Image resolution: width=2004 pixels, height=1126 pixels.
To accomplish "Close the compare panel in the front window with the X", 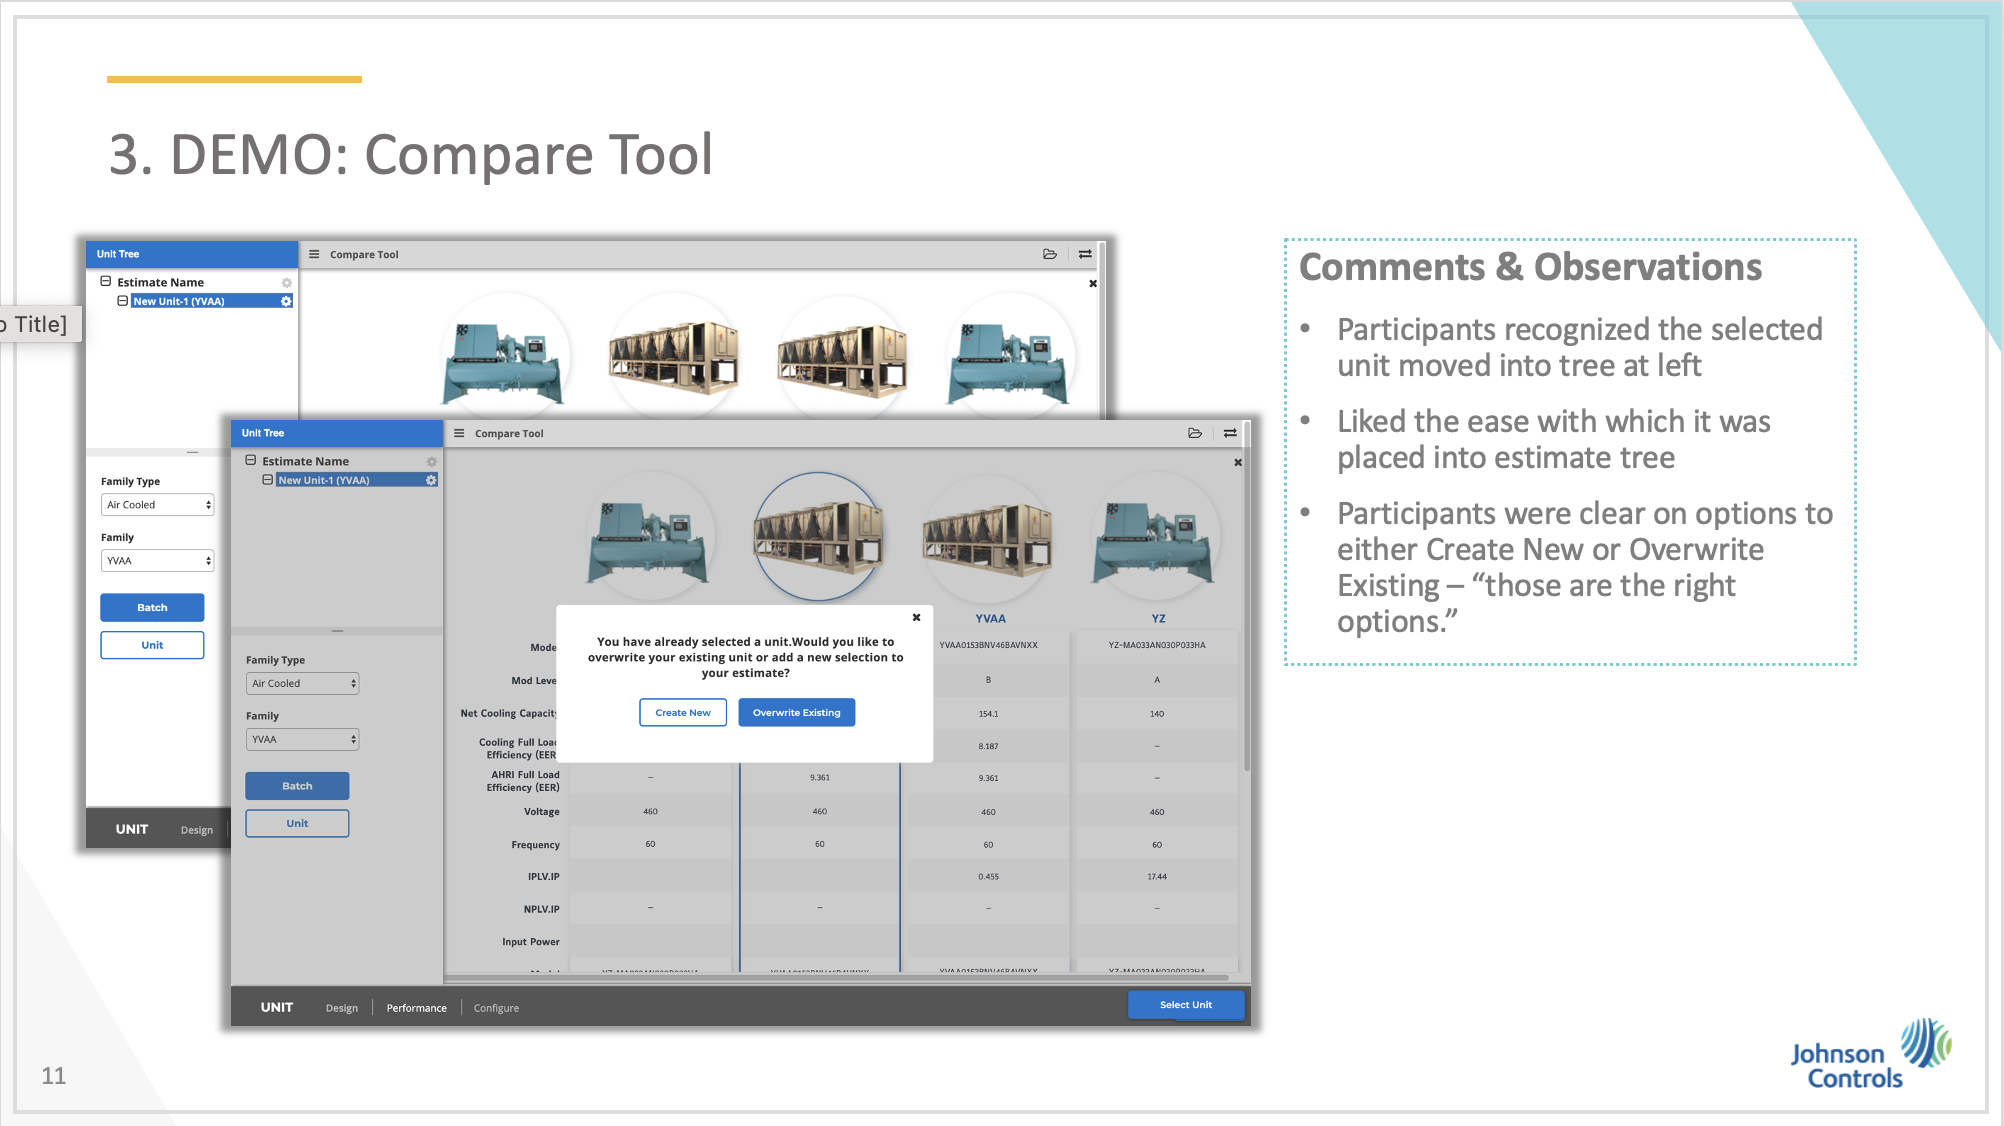I will click(1238, 462).
